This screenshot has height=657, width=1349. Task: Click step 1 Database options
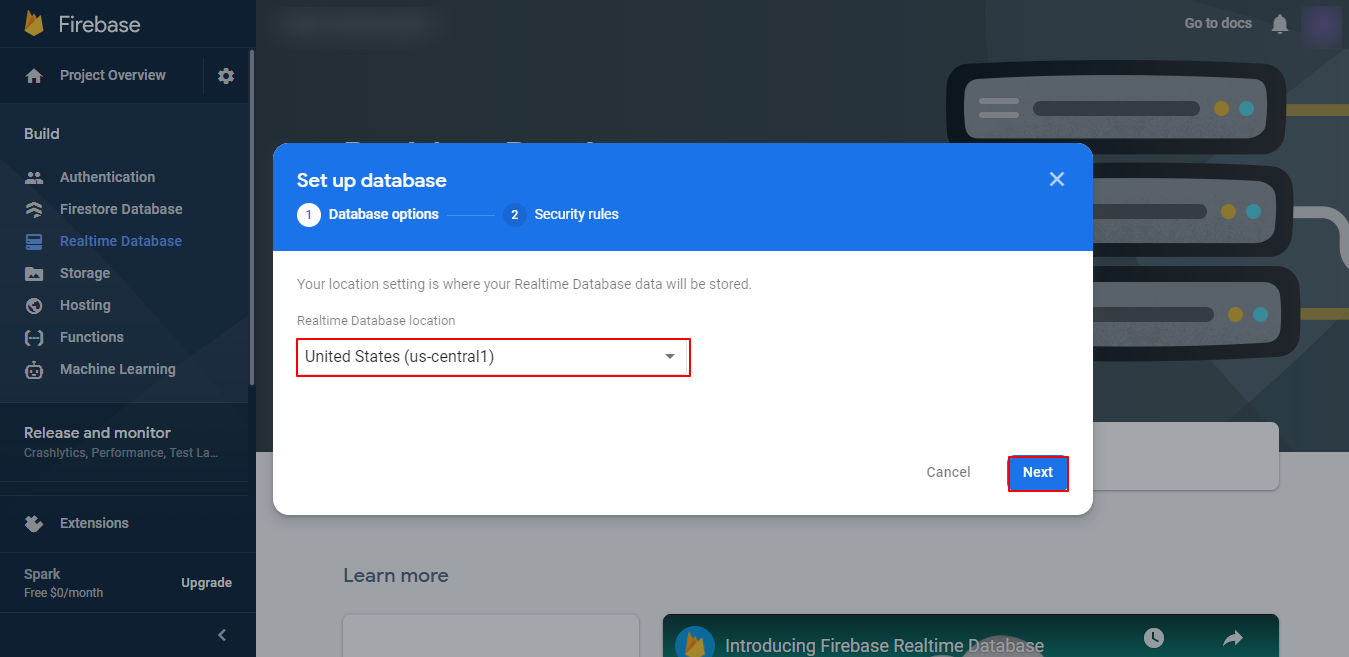click(368, 214)
